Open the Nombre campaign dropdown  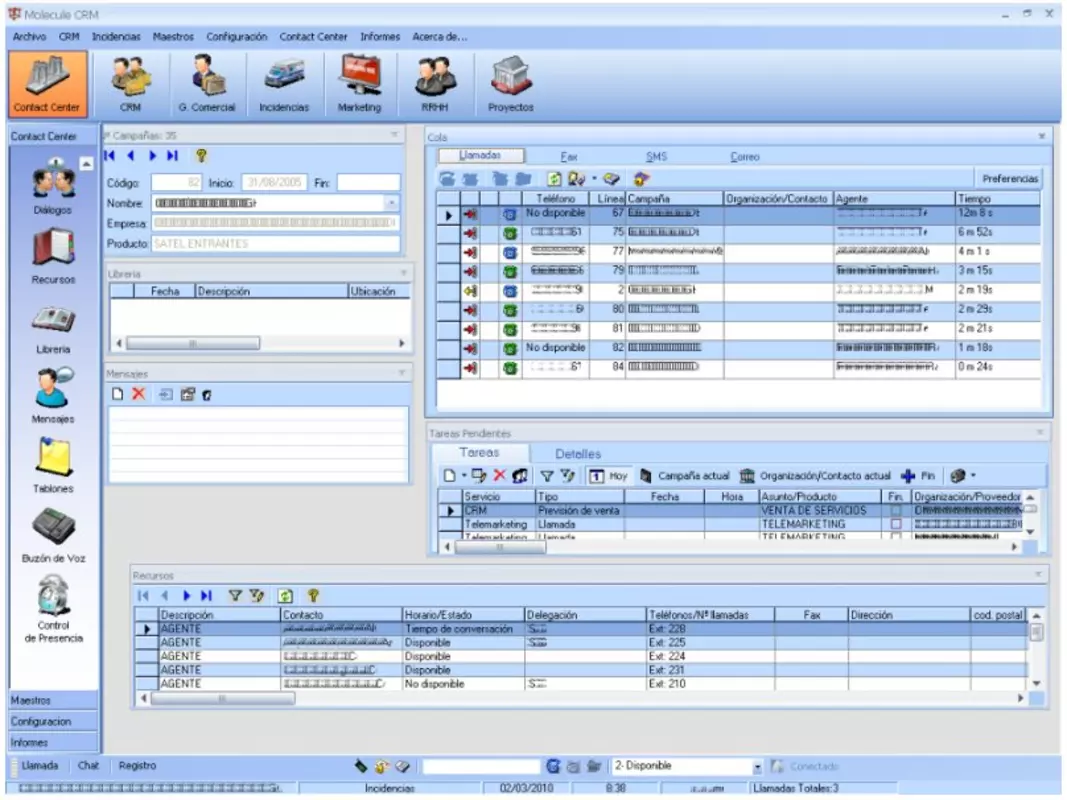(x=392, y=203)
